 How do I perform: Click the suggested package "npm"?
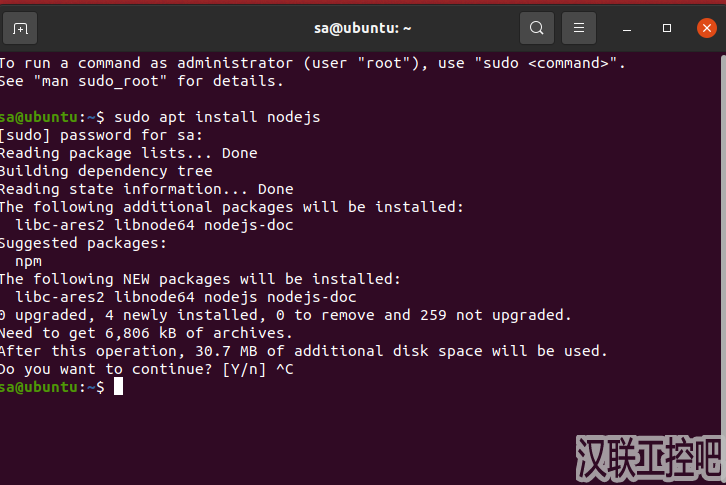click(29, 261)
